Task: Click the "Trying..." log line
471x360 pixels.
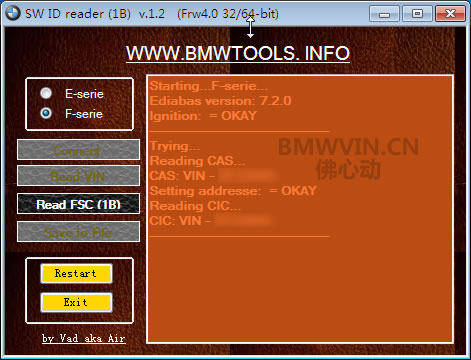Action: tap(175, 146)
